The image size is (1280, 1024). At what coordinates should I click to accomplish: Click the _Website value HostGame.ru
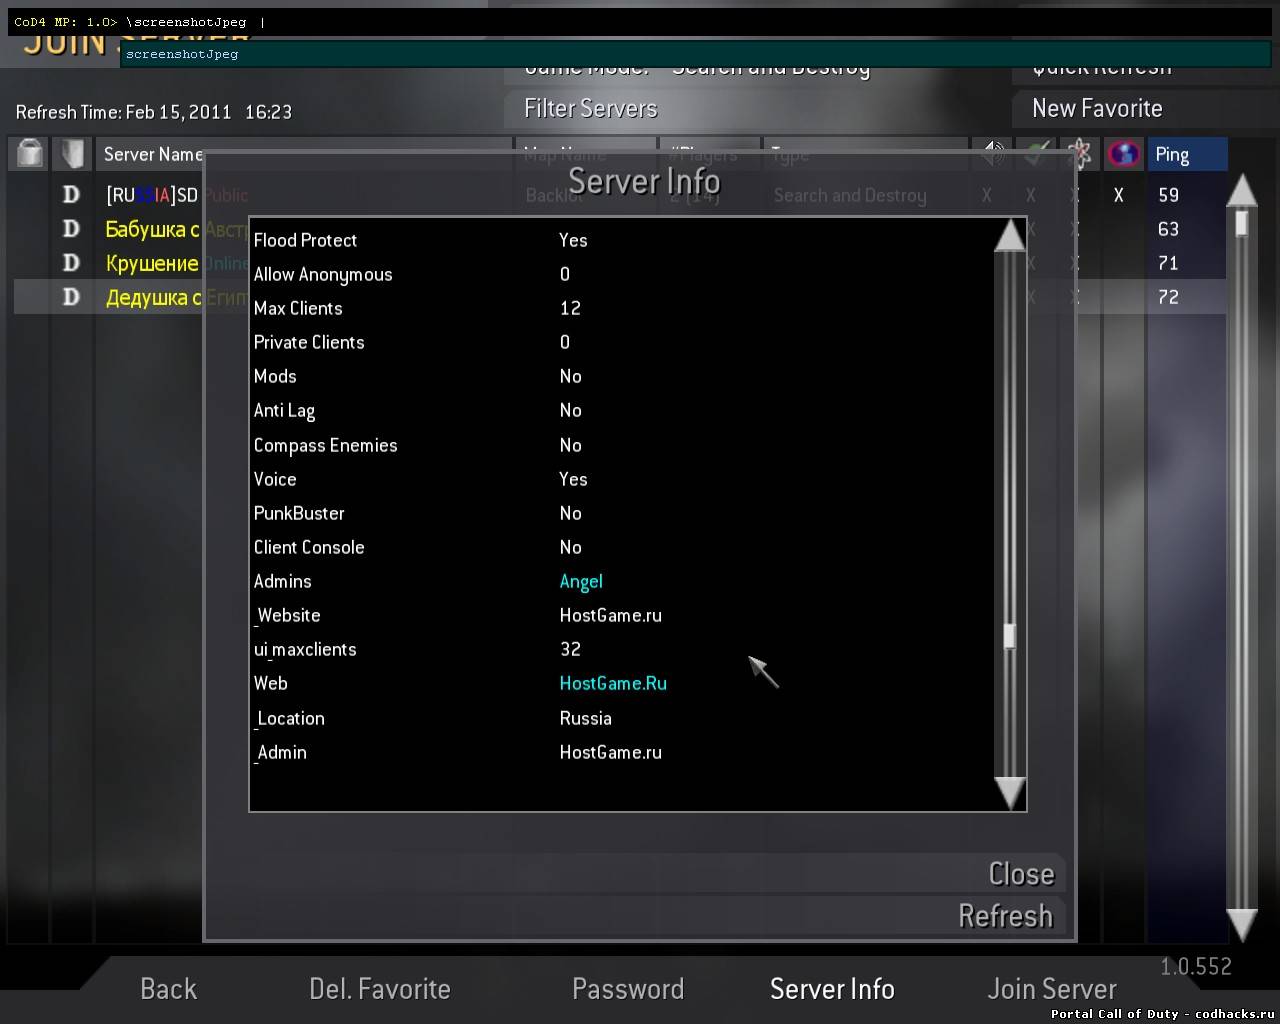coord(610,615)
